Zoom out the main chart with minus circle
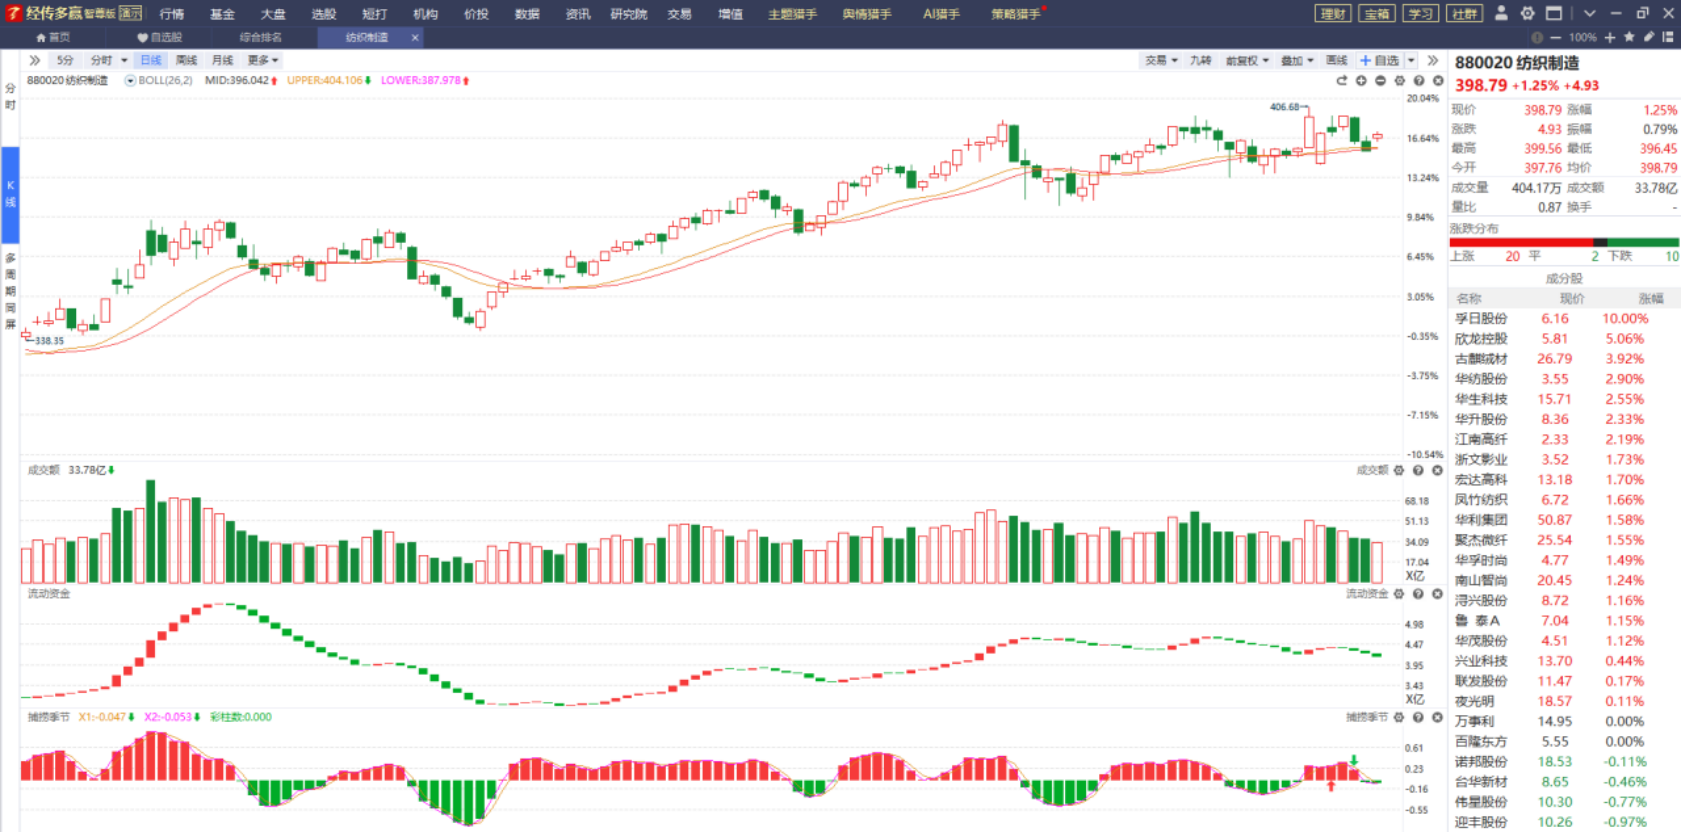 click(x=1380, y=81)
